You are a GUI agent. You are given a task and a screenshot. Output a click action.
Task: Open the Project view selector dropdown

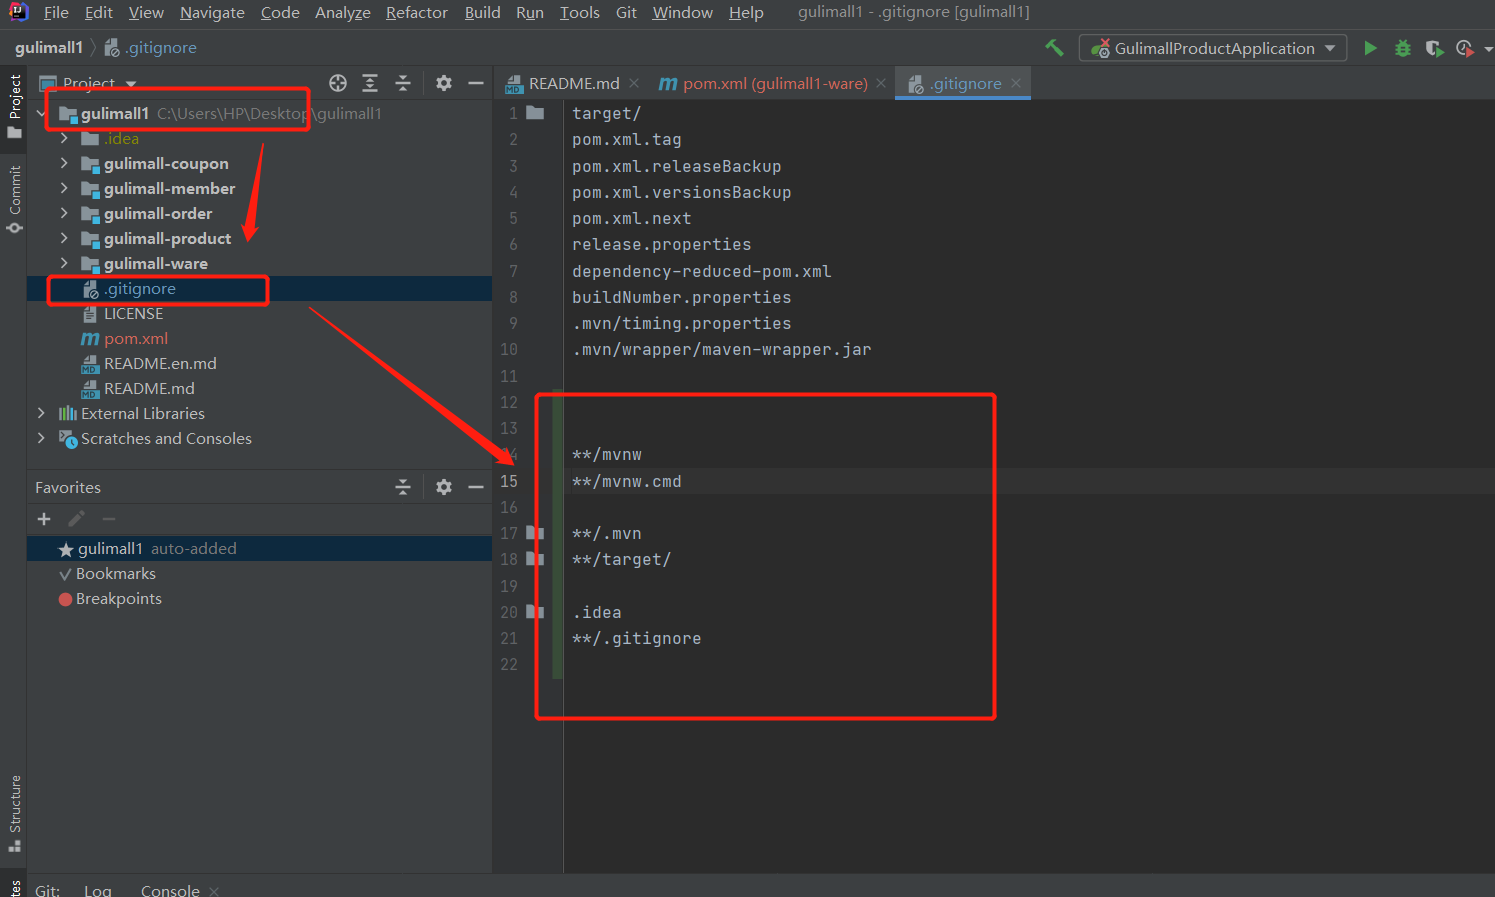pyautogui.click(x=131, y=84)
